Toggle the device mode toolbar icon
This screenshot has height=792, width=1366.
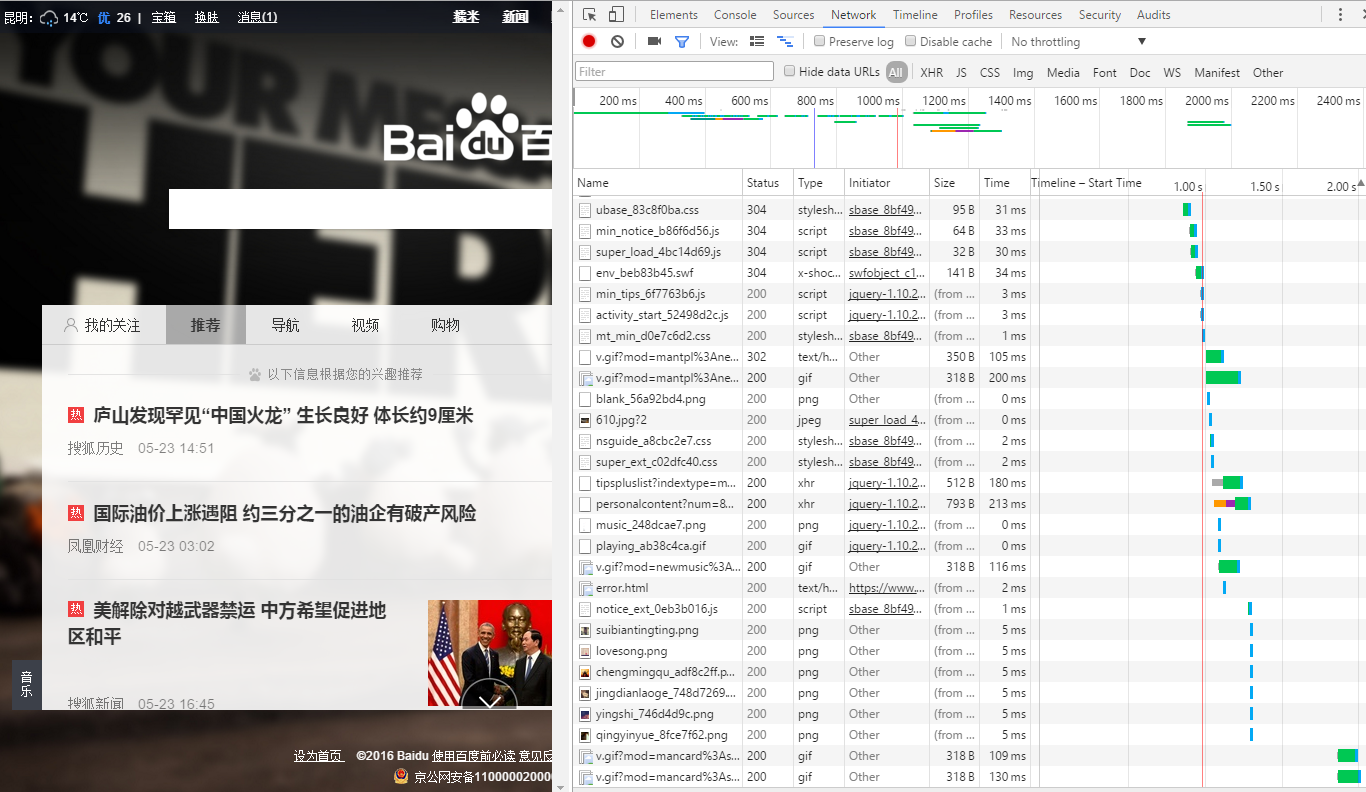(616, 14)
